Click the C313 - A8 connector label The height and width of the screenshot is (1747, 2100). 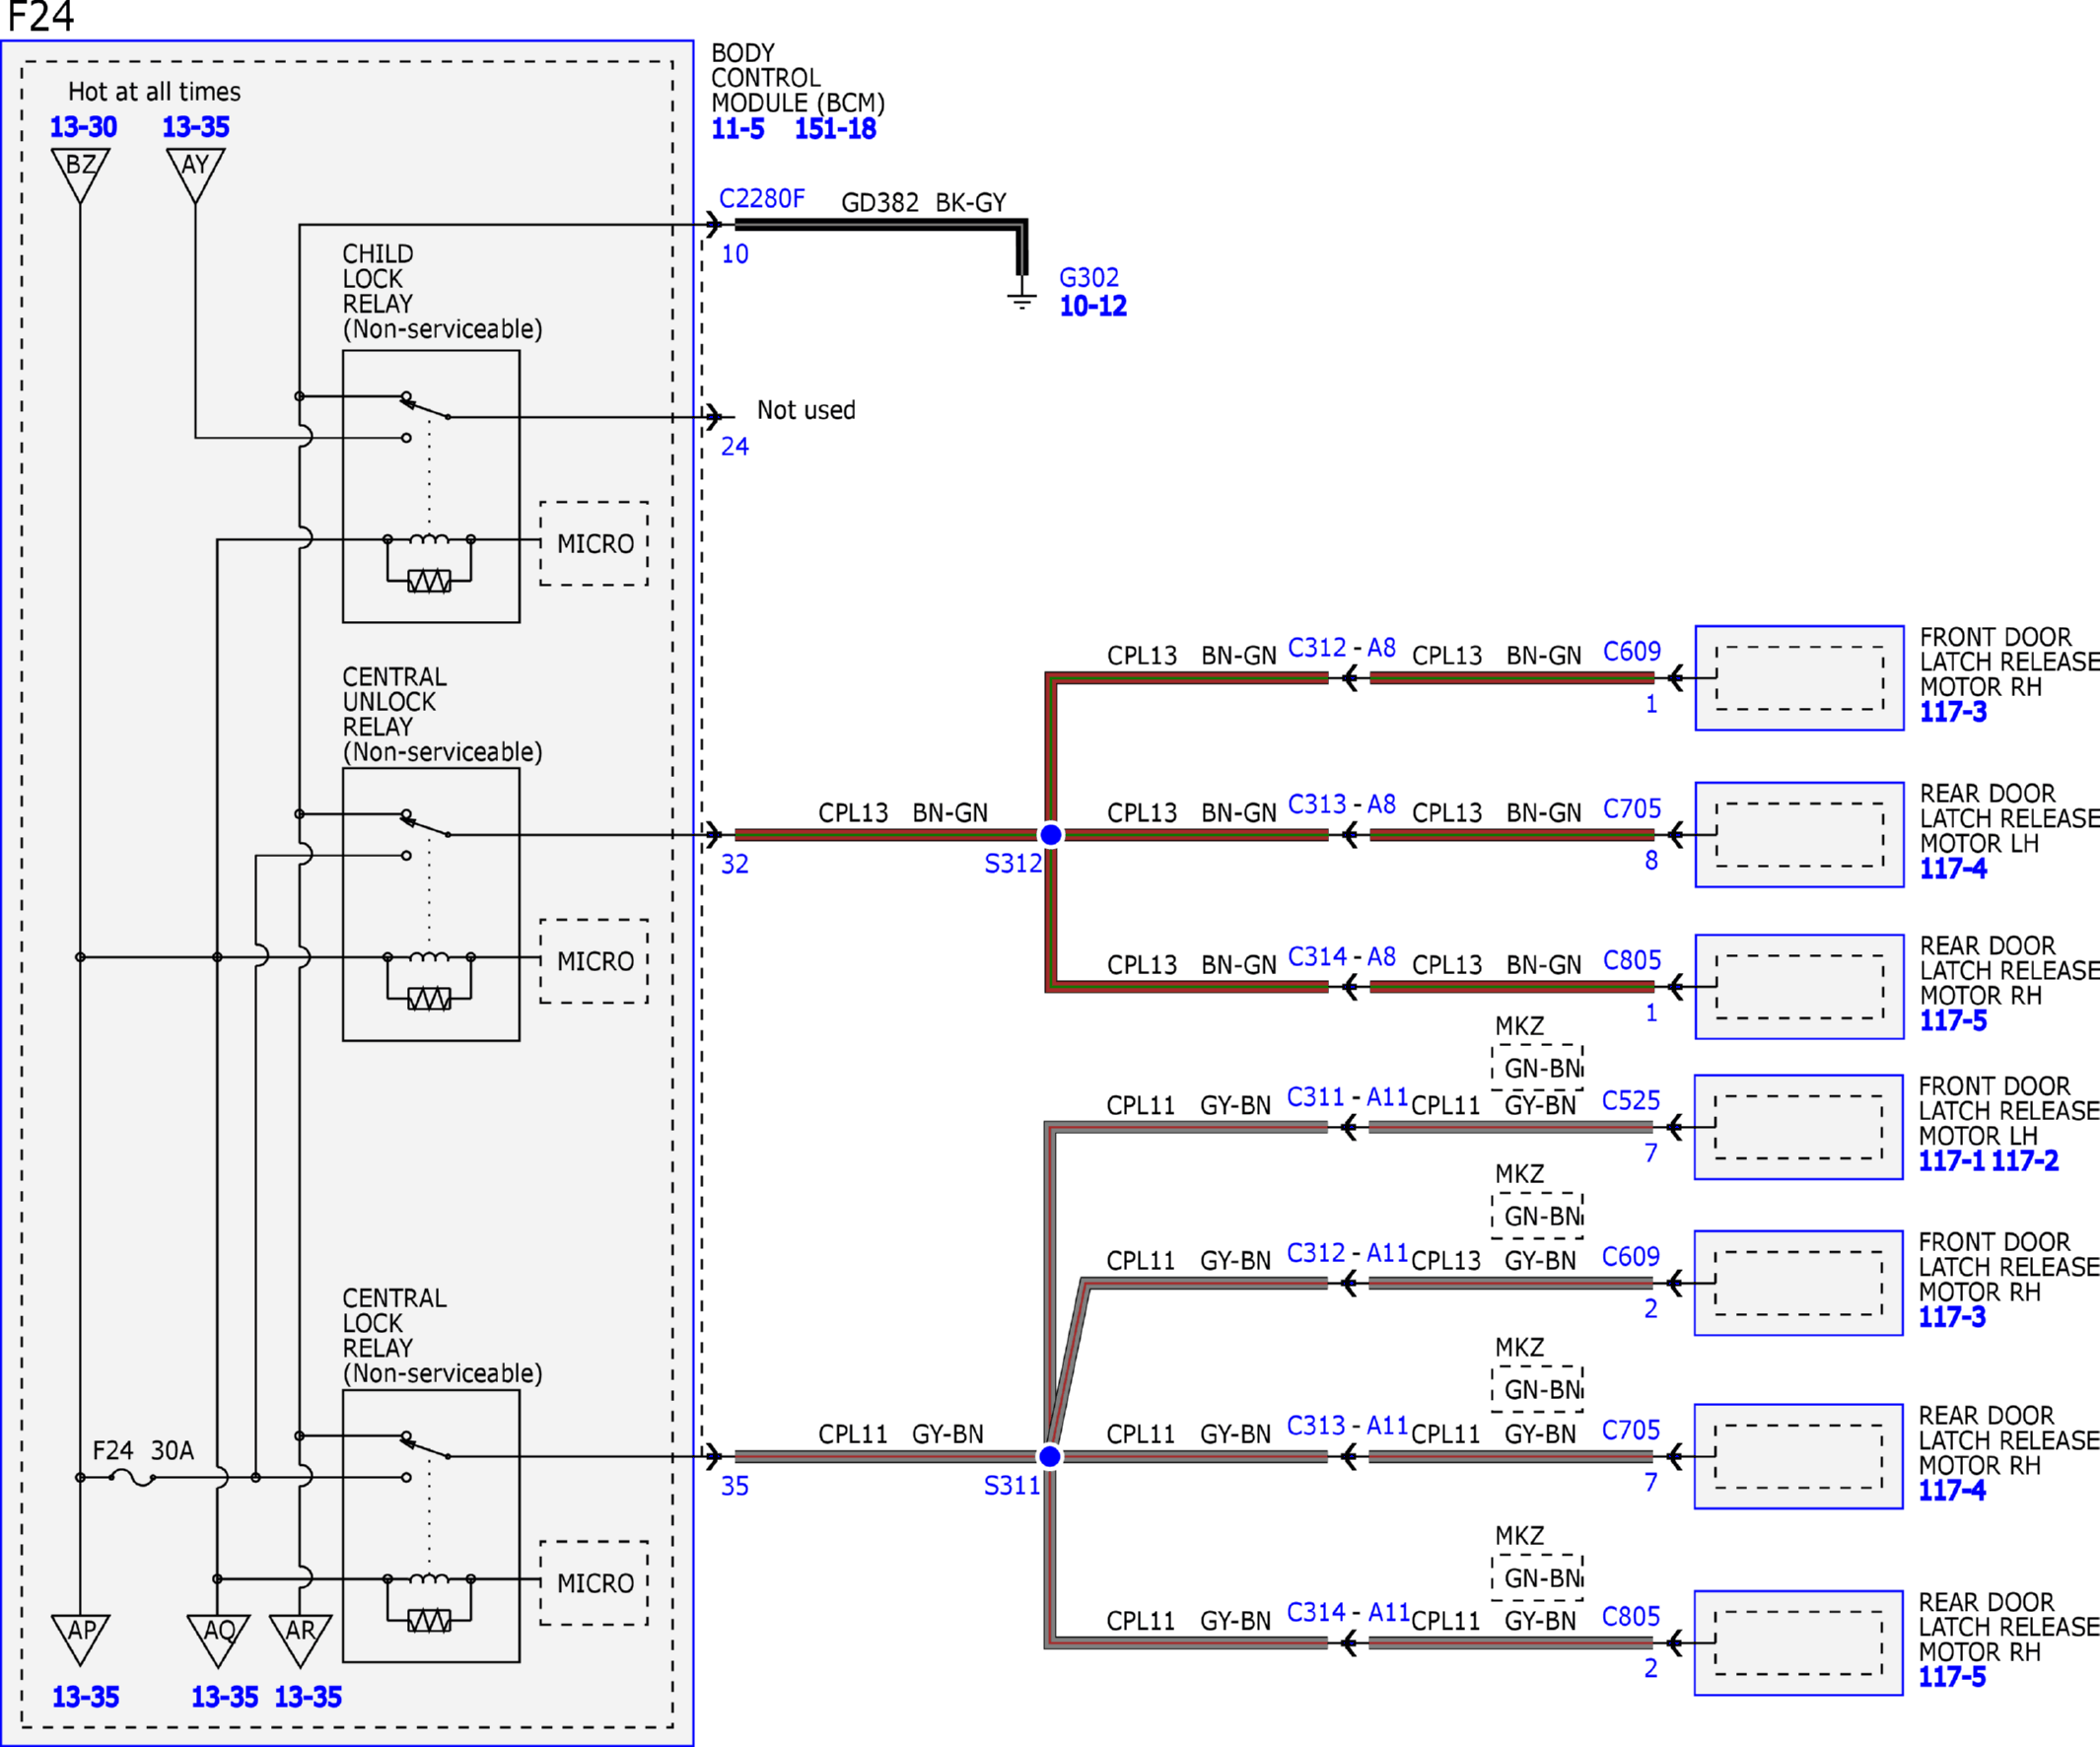[1342, 804]
